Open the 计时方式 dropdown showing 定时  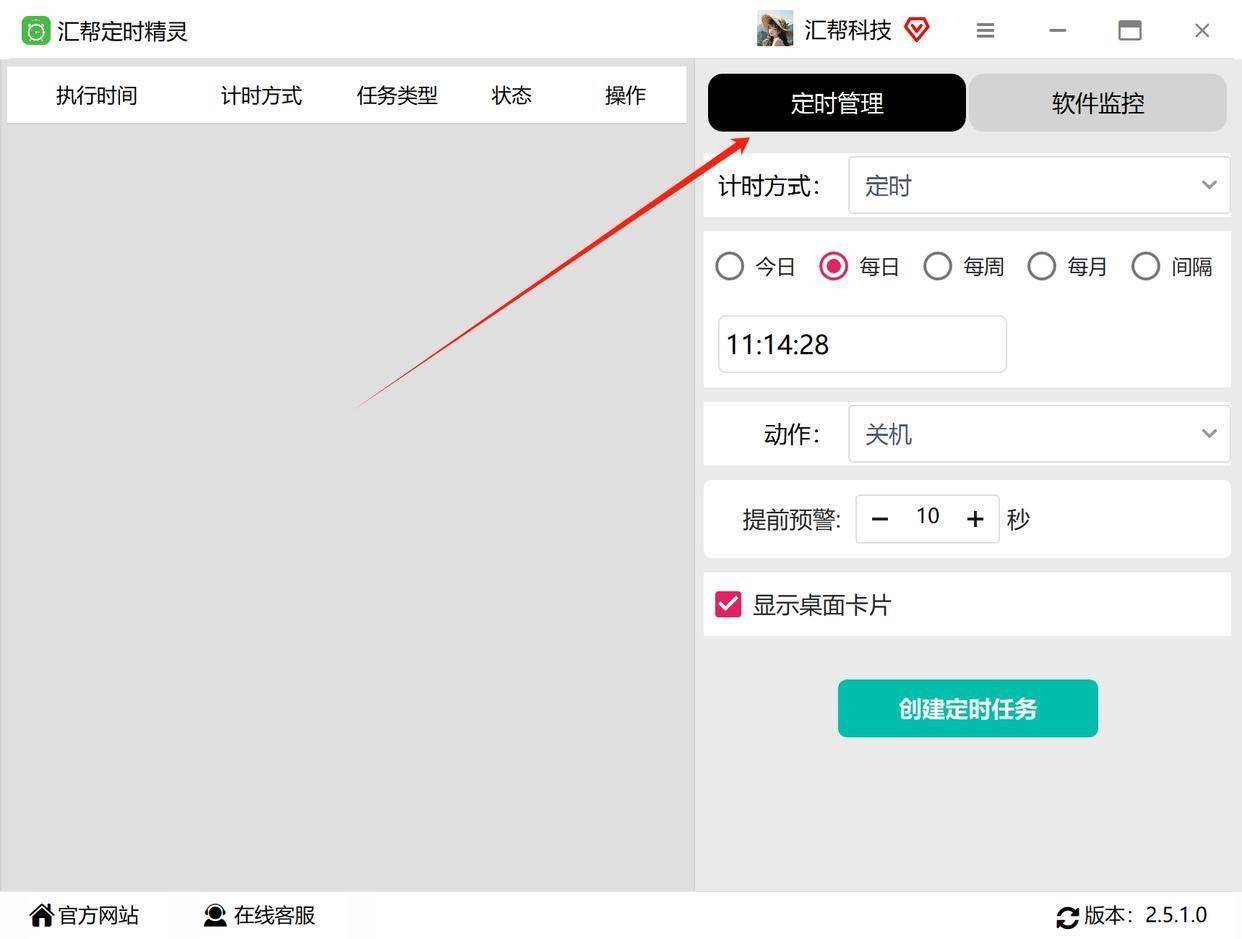click(1038, 185)
